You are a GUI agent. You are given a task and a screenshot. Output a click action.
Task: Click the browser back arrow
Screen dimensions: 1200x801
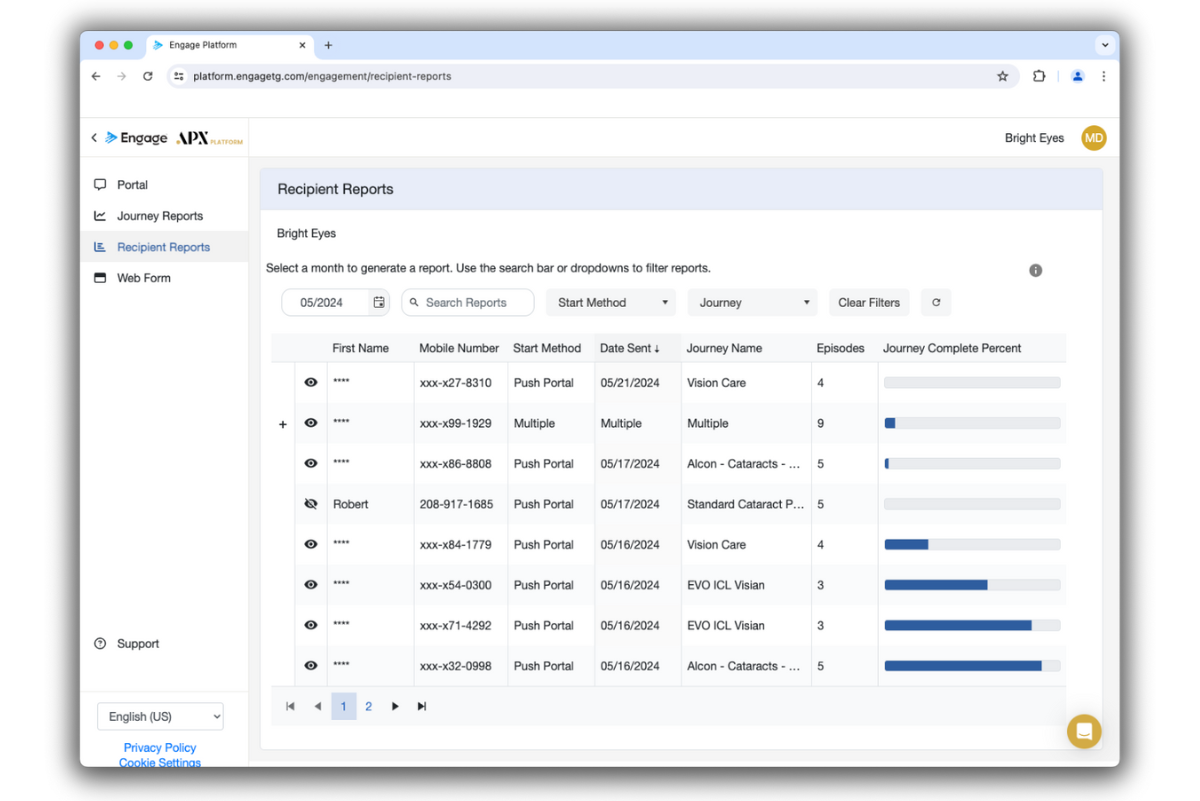(96, 76)
